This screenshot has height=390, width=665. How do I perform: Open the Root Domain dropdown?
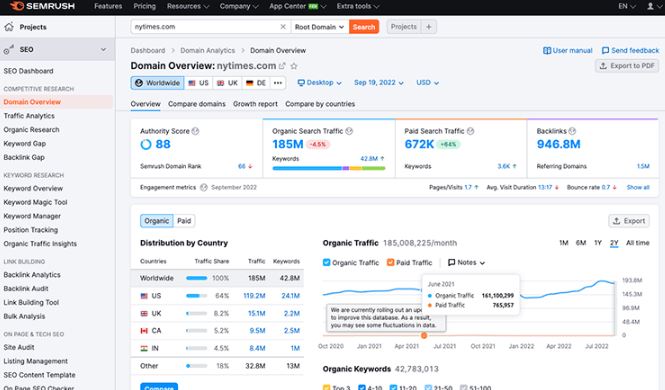pos(319,27)
